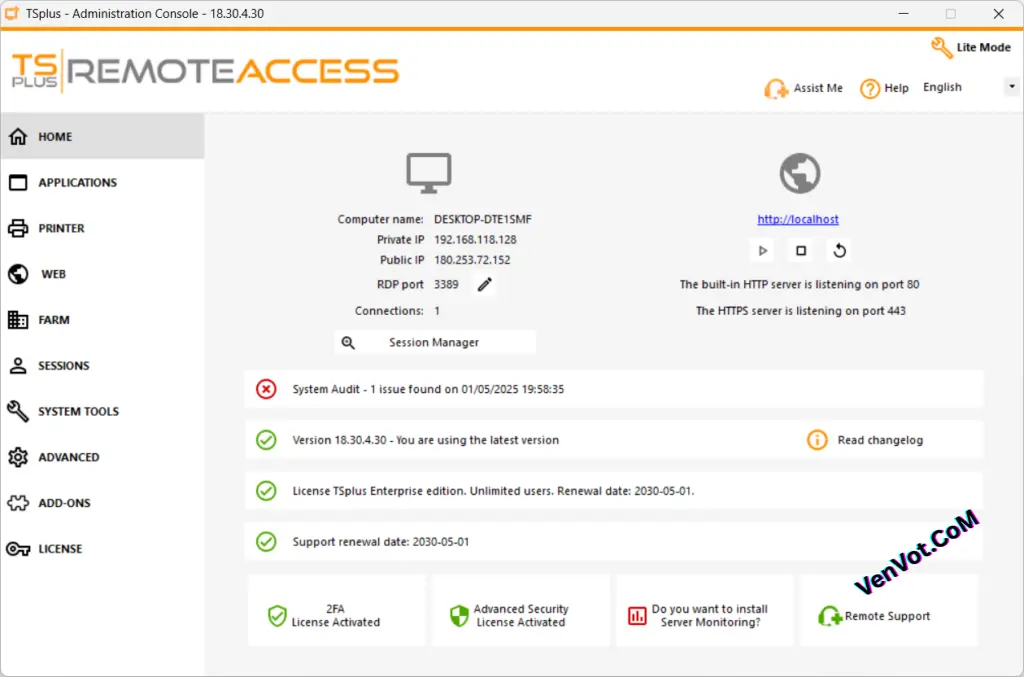Click the Assist Me headset icon
1024x677 pixels.
(x=776, y=89)
